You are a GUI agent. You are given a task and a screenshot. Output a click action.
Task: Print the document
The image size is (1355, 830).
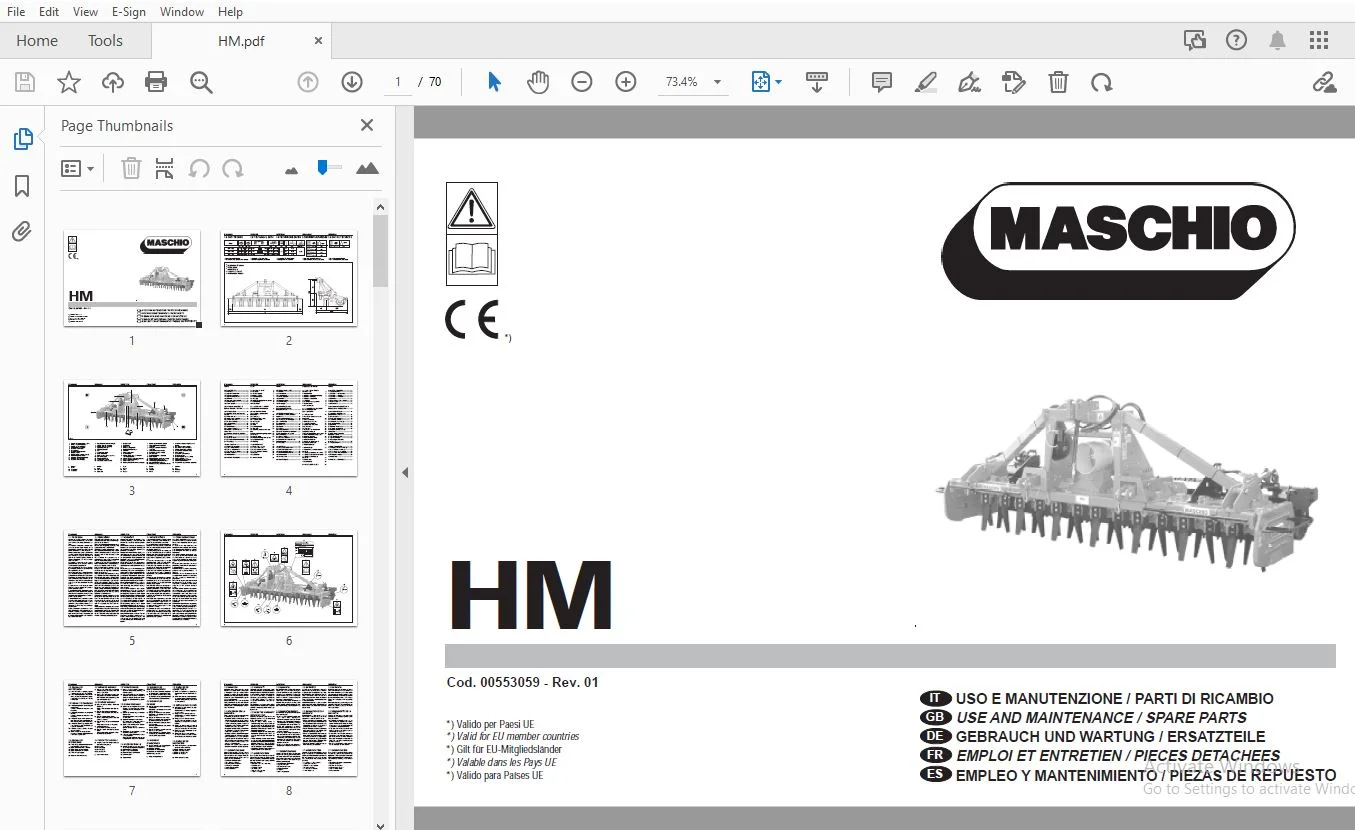[x=156, y=82]
